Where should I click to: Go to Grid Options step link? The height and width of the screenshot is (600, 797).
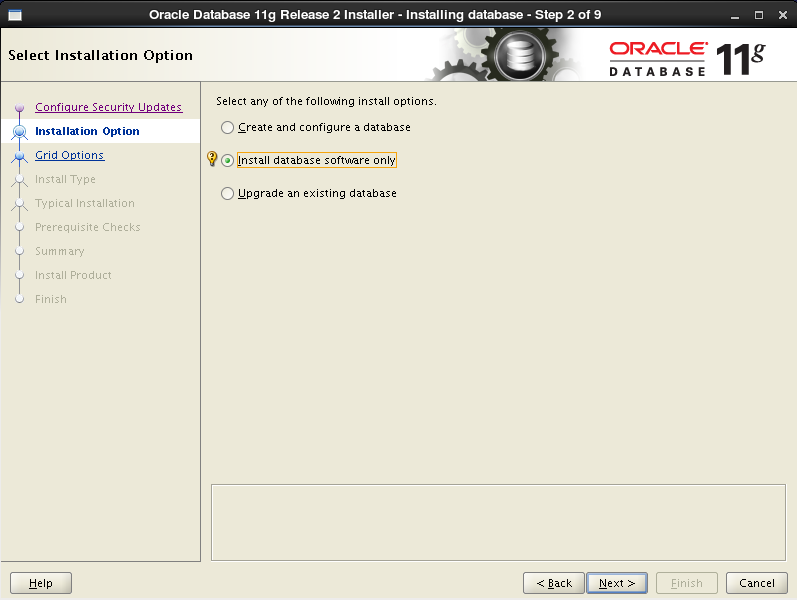pyautogui.click(x=70, y=155)
